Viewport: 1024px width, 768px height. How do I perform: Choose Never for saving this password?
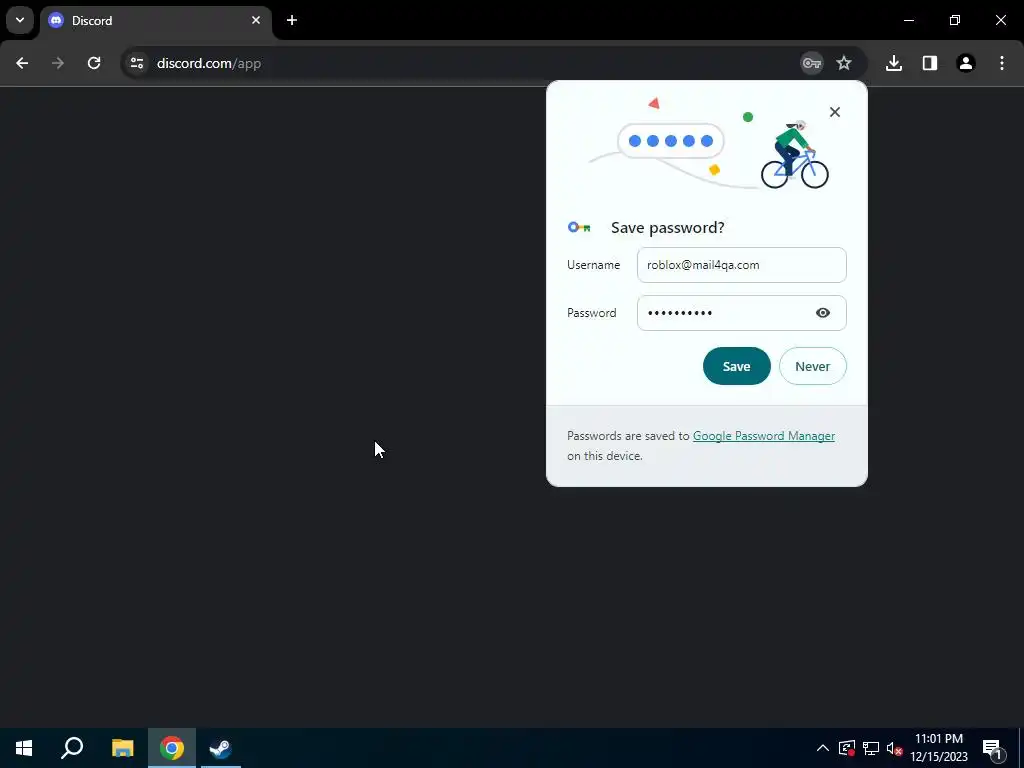click(812, 366)
